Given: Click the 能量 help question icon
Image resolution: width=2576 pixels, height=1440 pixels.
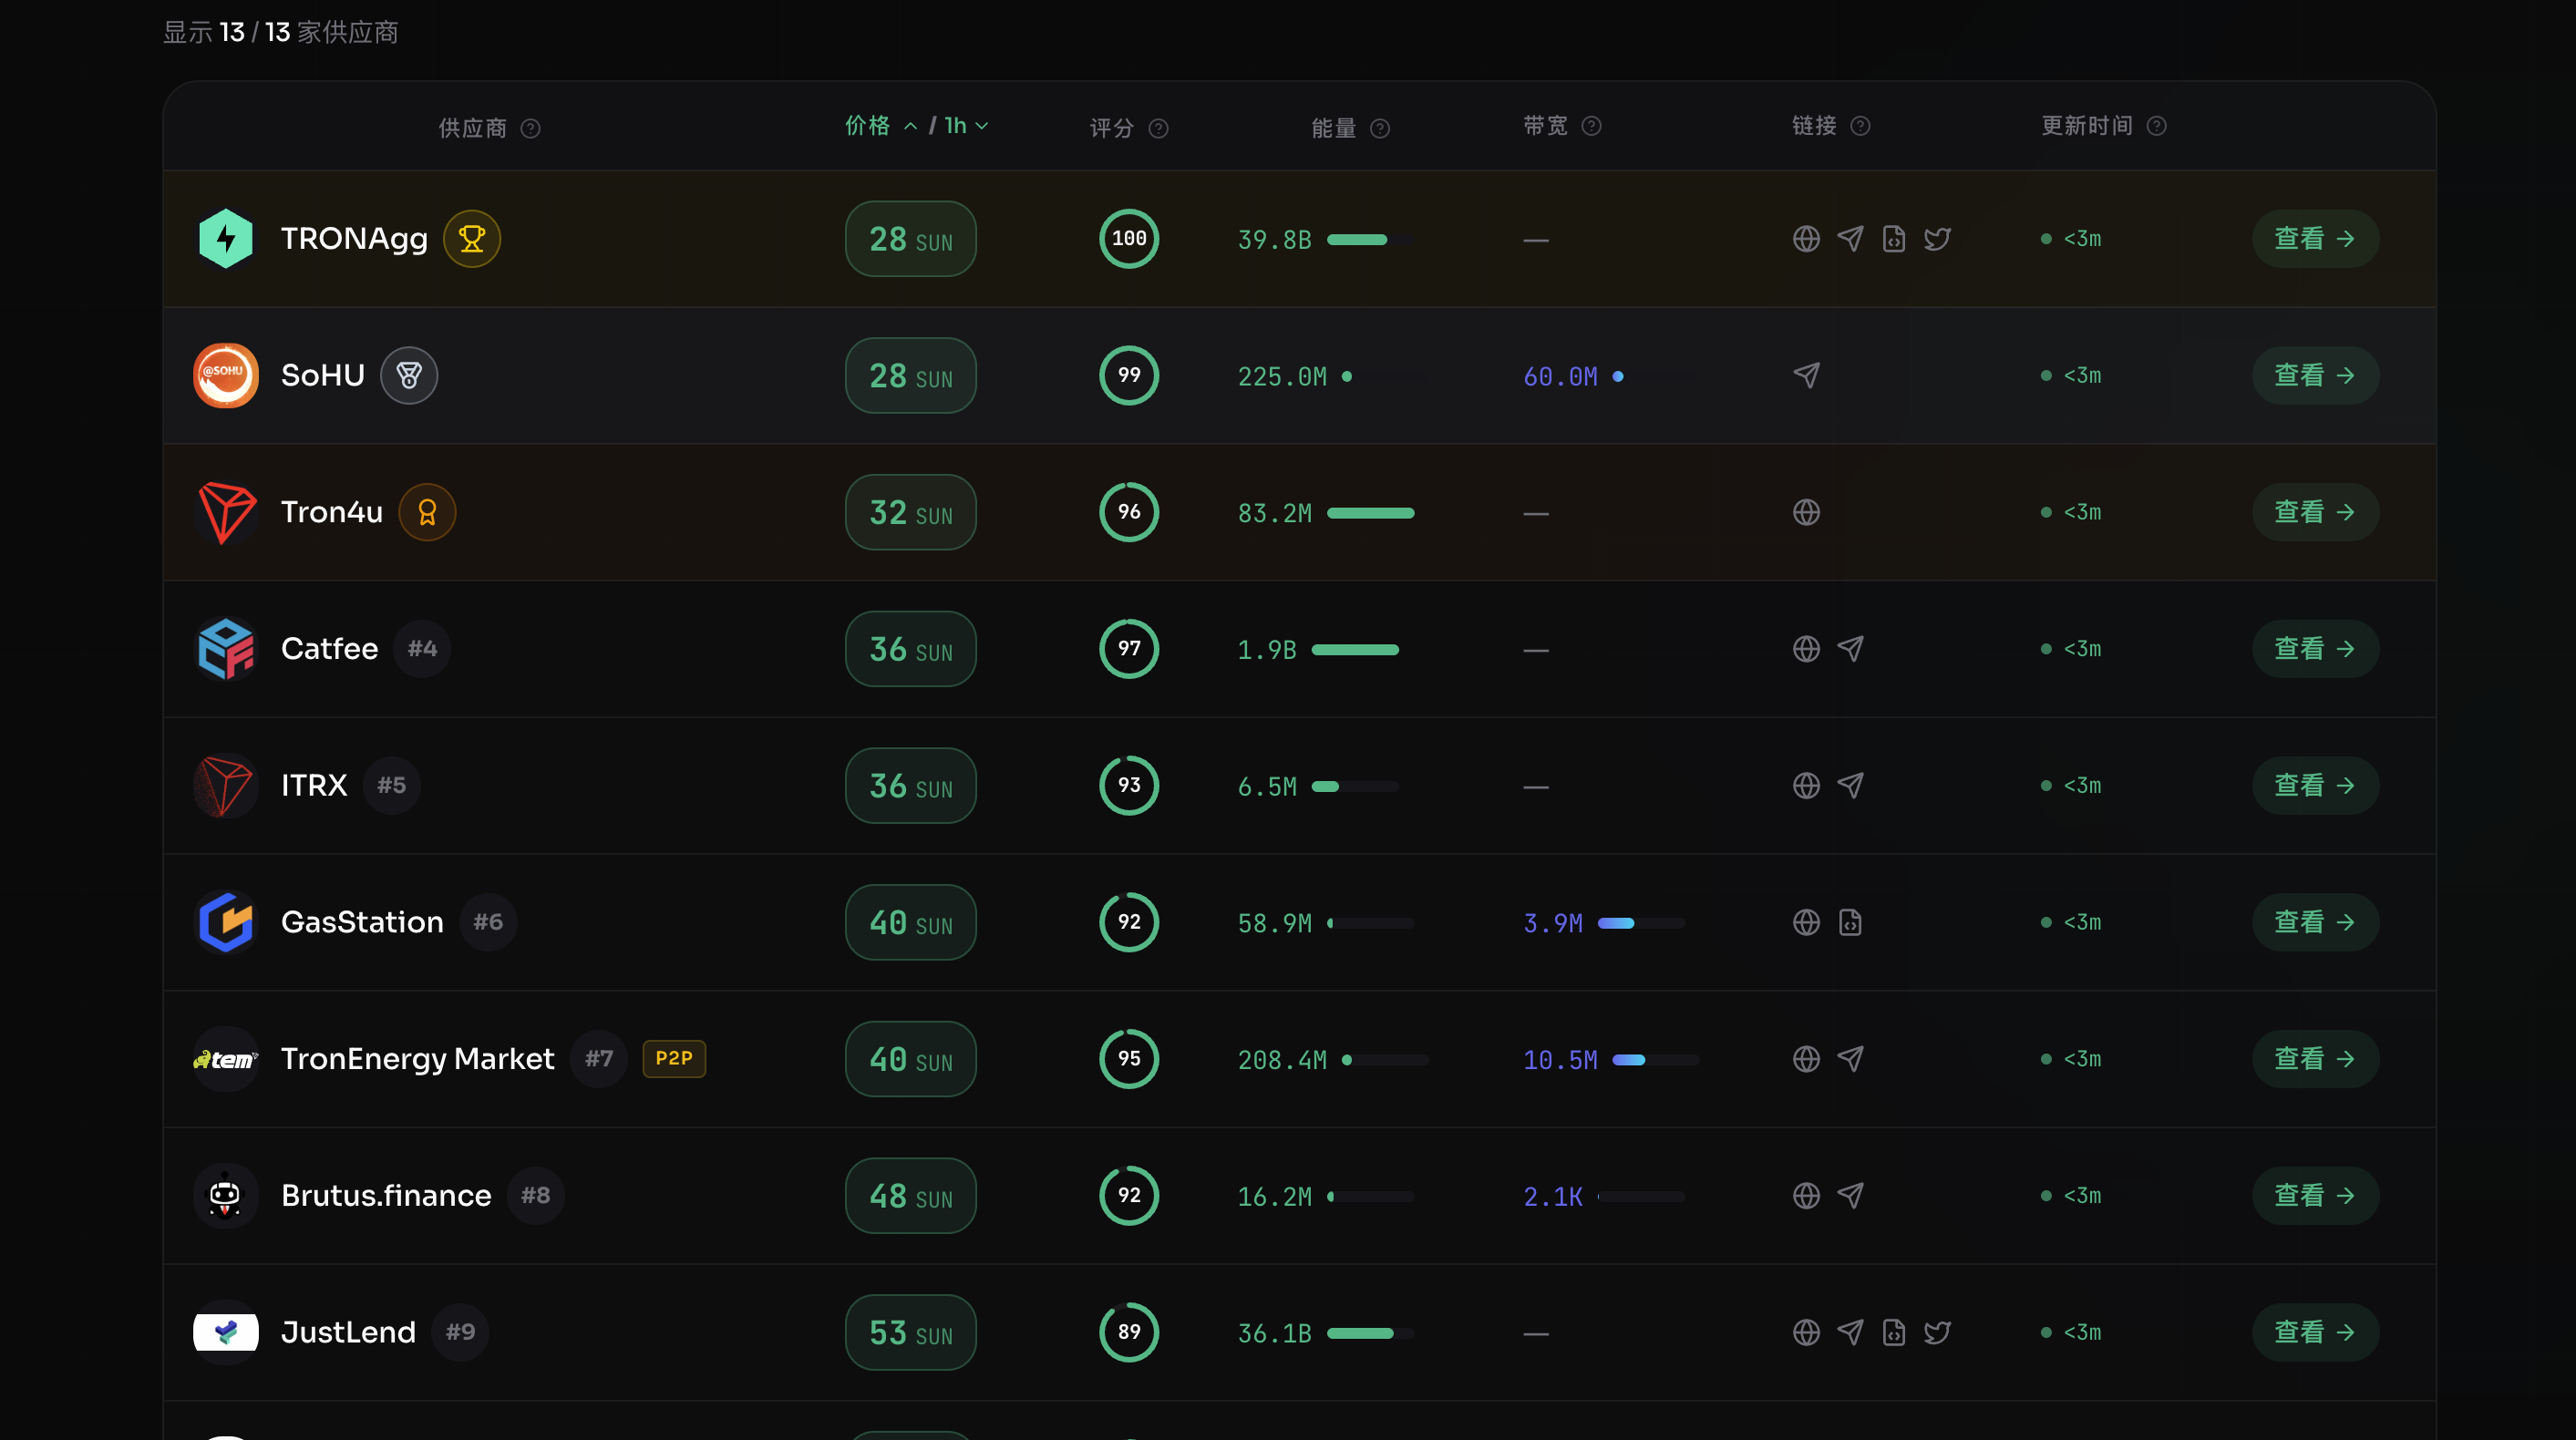Looking at the screenshot, I should coord(1380,128).
